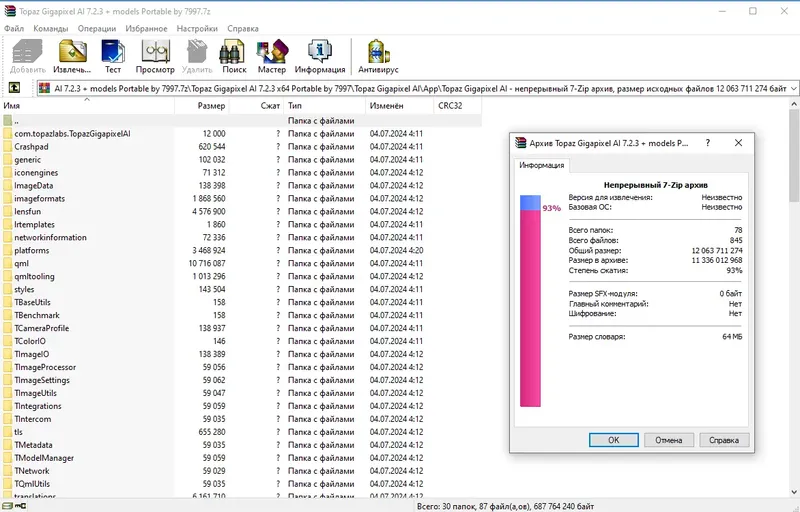Open the Справка menu
The height and width of the screenshot is (512, 800).
point(243,29)
